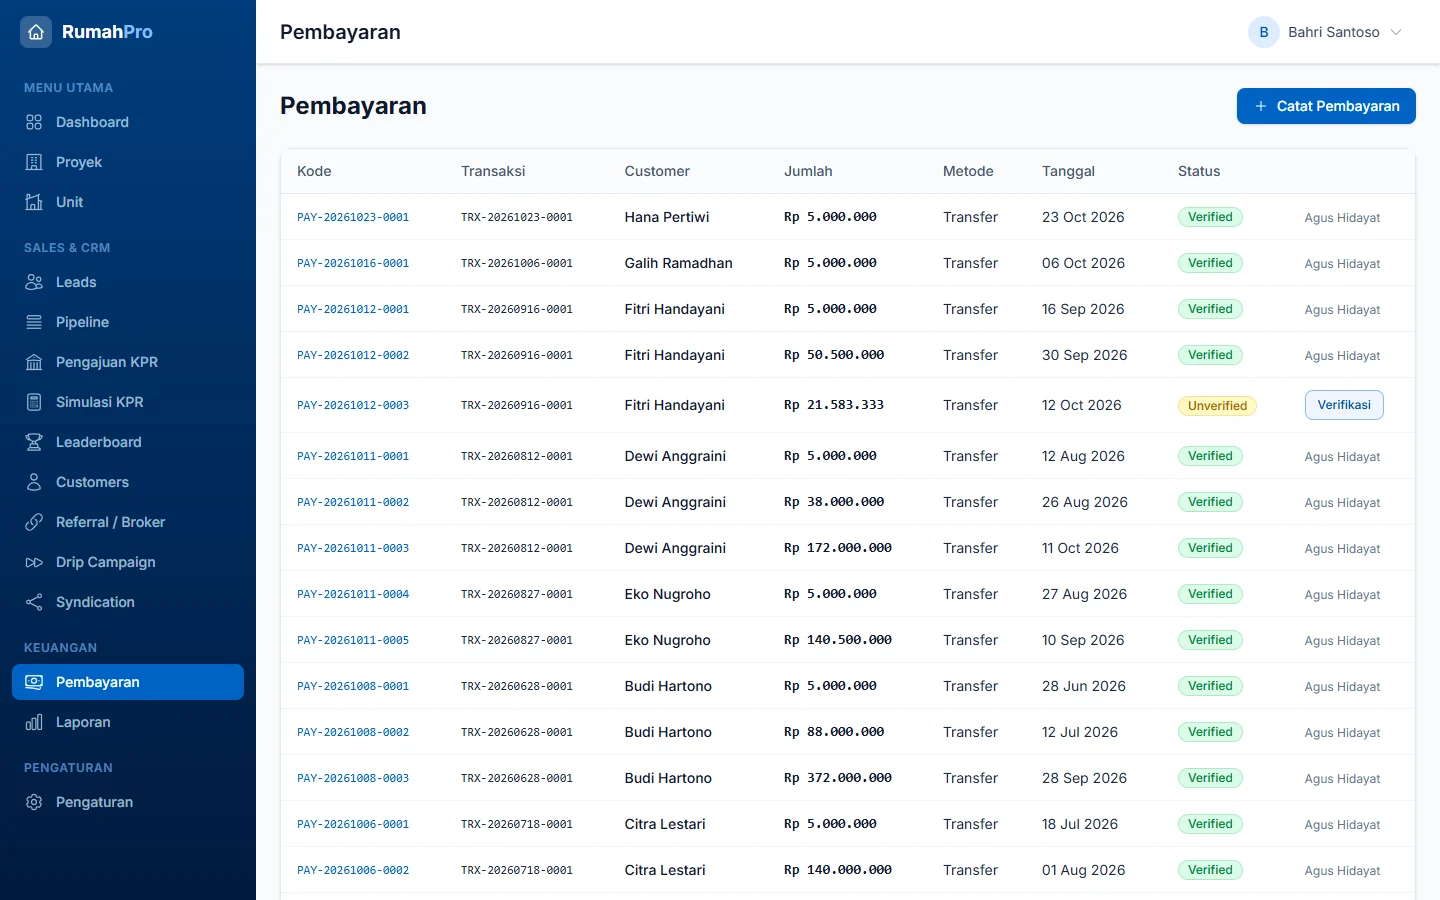Expand the Bahri Santoso user menu chevron
The height and width of the screenshot is (900, 1440).
(1396, 32)
